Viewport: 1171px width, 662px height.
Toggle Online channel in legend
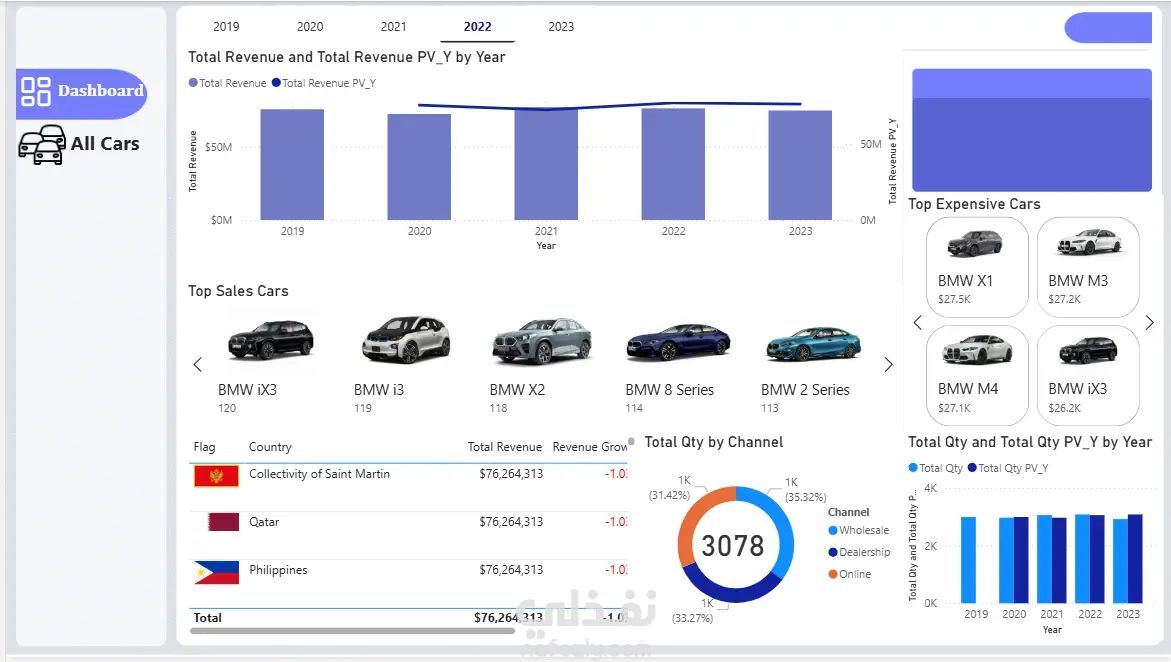[850, 574]
